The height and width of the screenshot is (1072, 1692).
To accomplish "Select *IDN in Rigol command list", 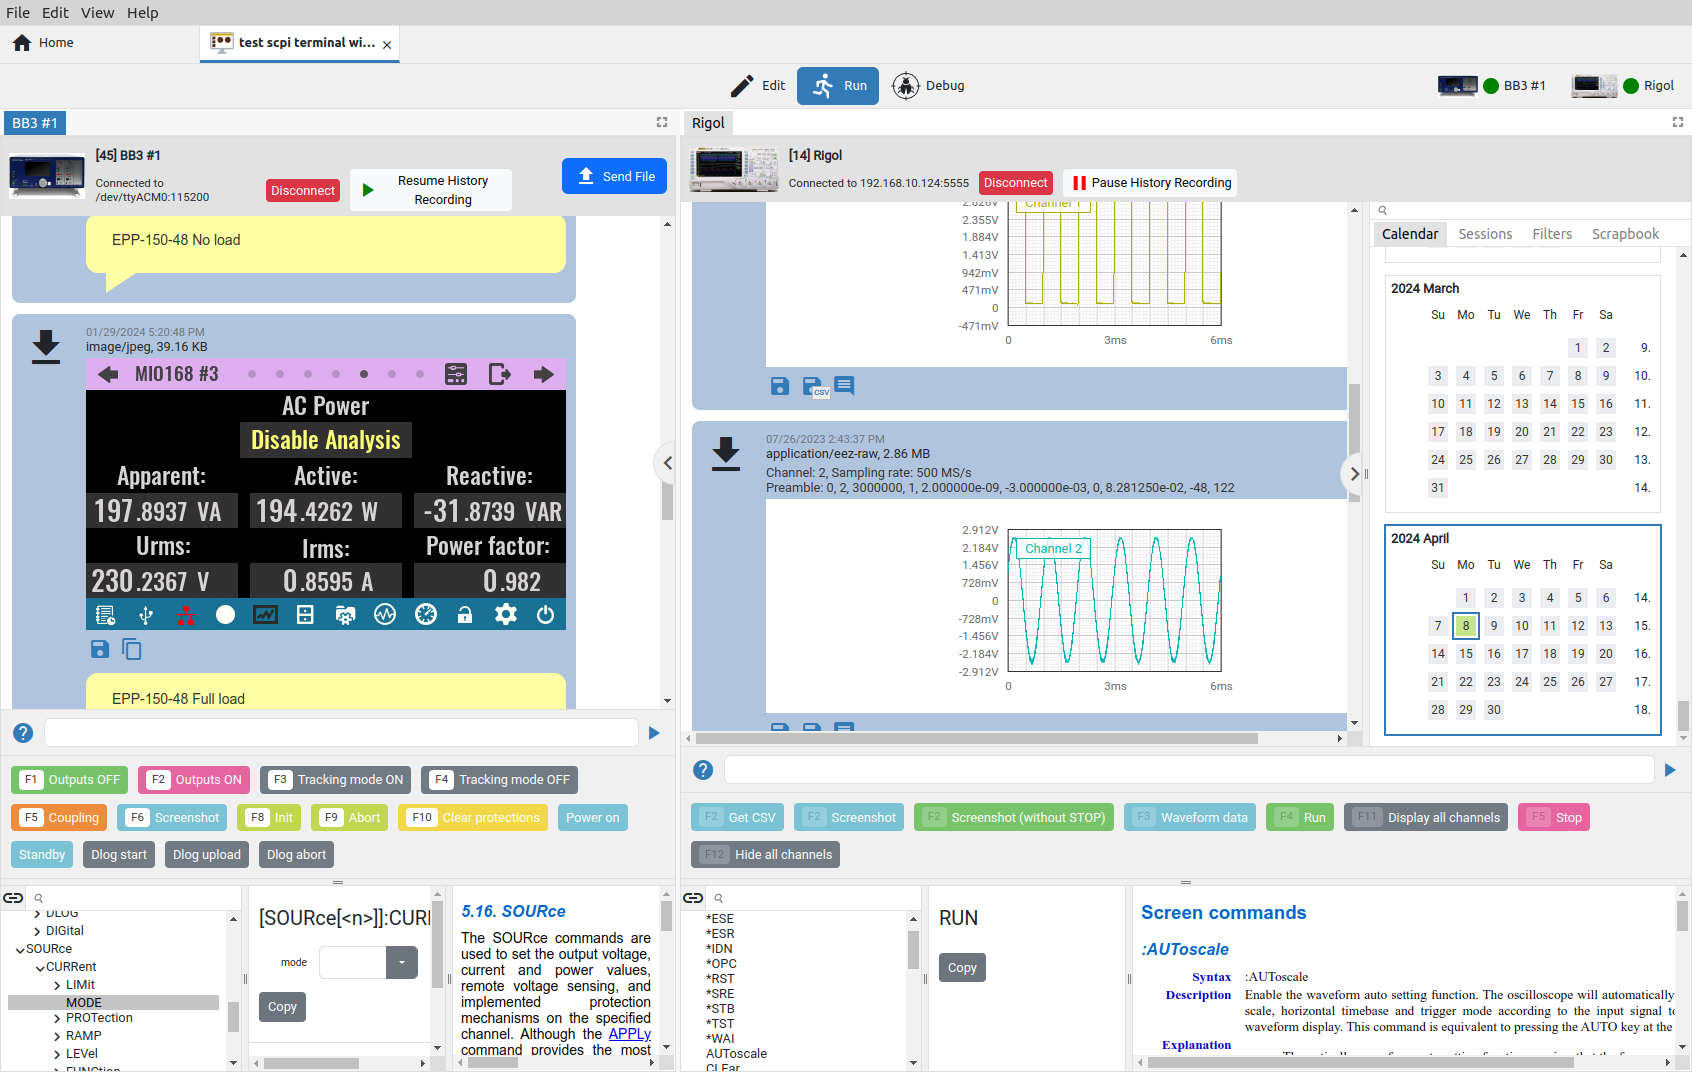I will [x=719, y=949].
